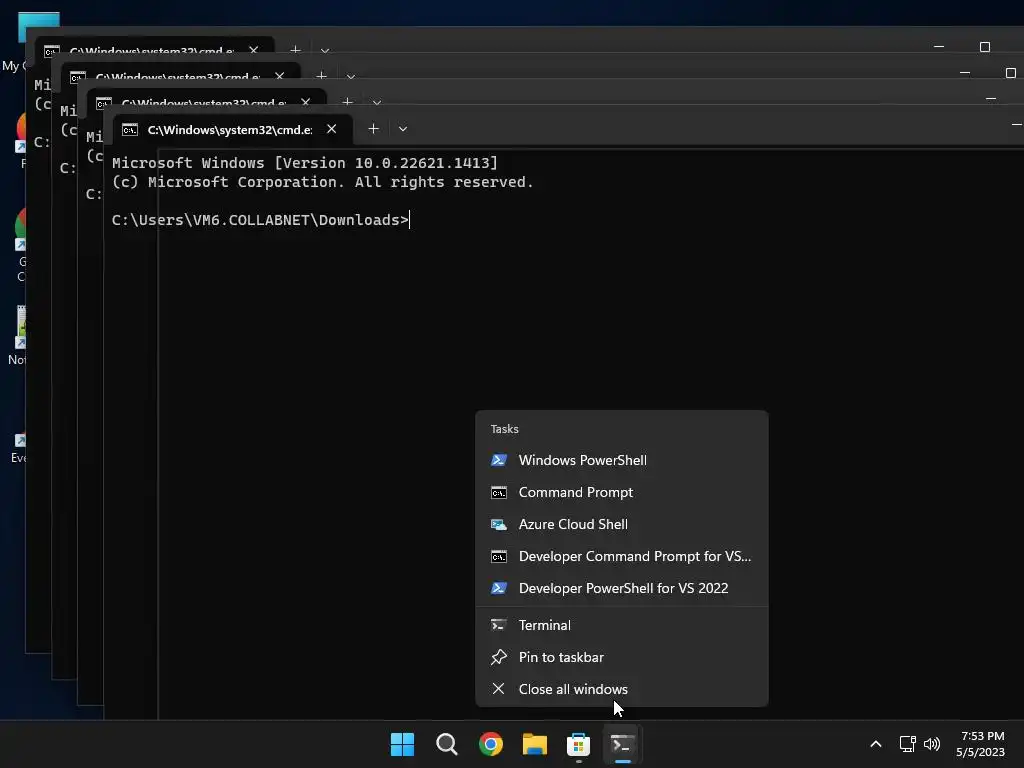This screenshot has width=1024, height=768.
Task: Close tab in second terminal window behind
Action: (x=305, y=103)
